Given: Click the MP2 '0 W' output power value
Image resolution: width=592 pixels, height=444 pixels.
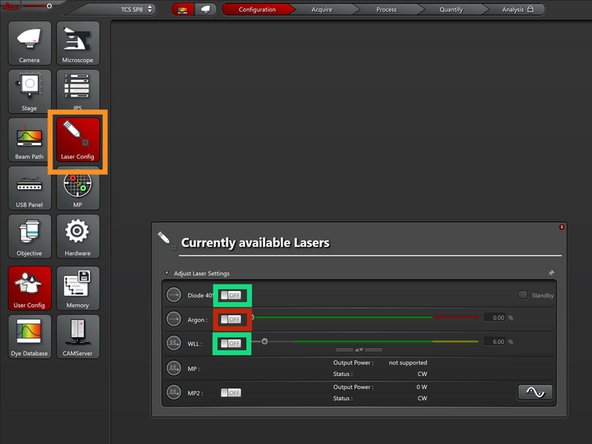Looking at the screenshot, I should tap(422, 387).
